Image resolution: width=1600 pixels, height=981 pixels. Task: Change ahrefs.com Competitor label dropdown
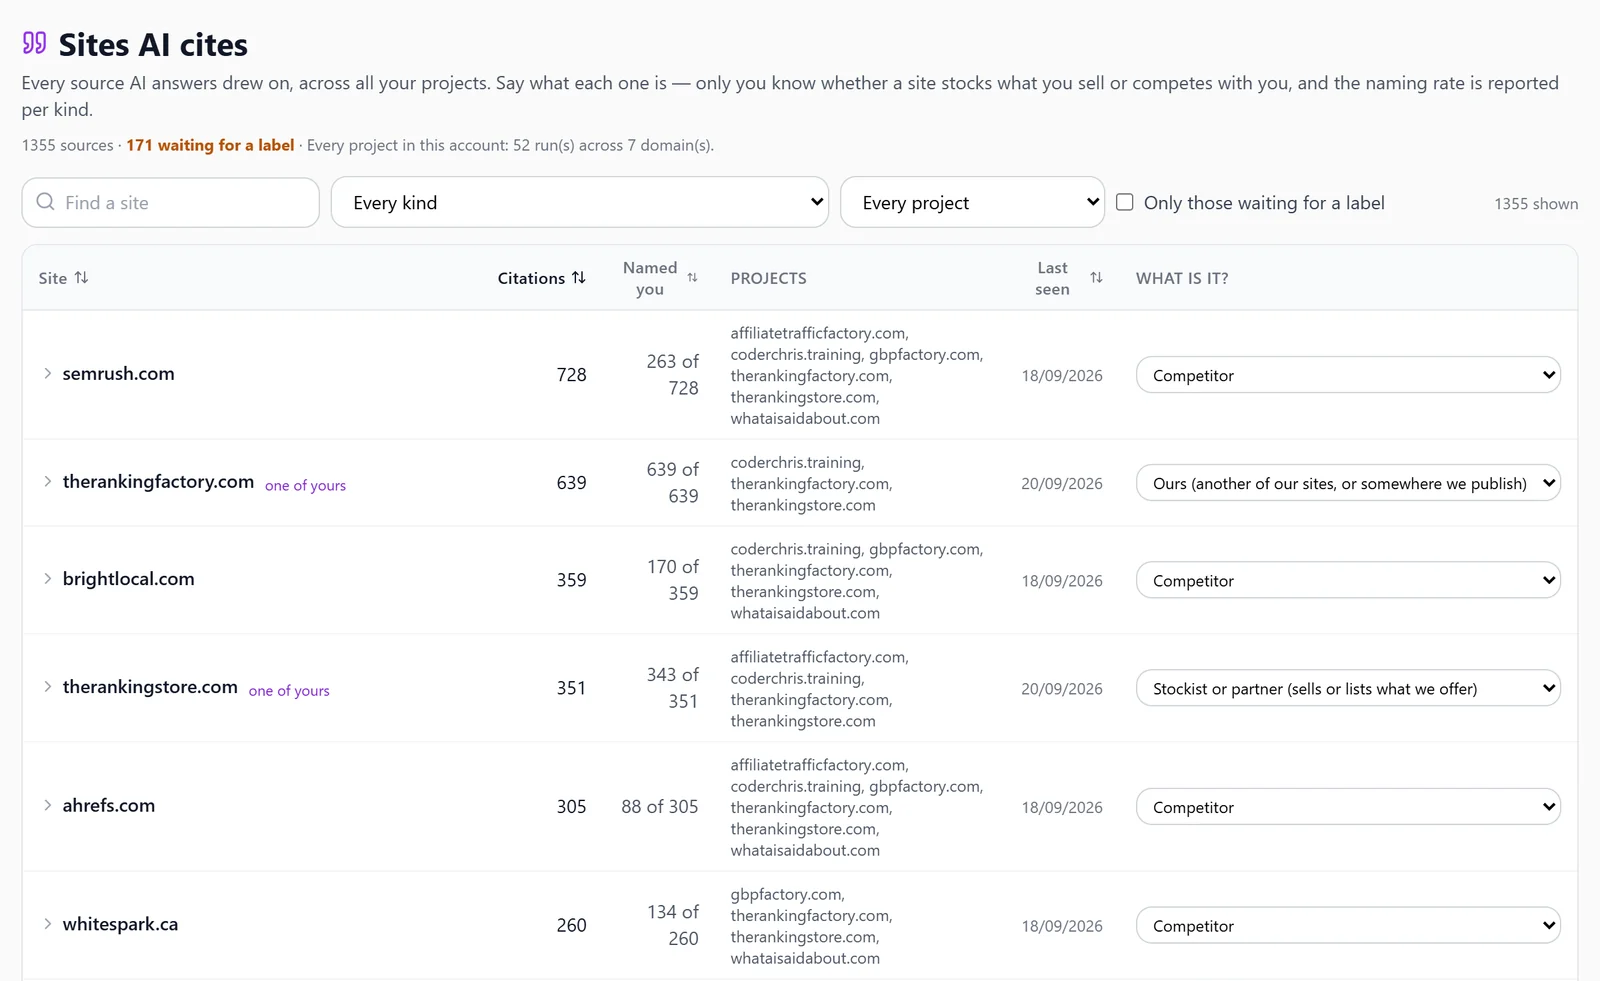coord(1348,807)
